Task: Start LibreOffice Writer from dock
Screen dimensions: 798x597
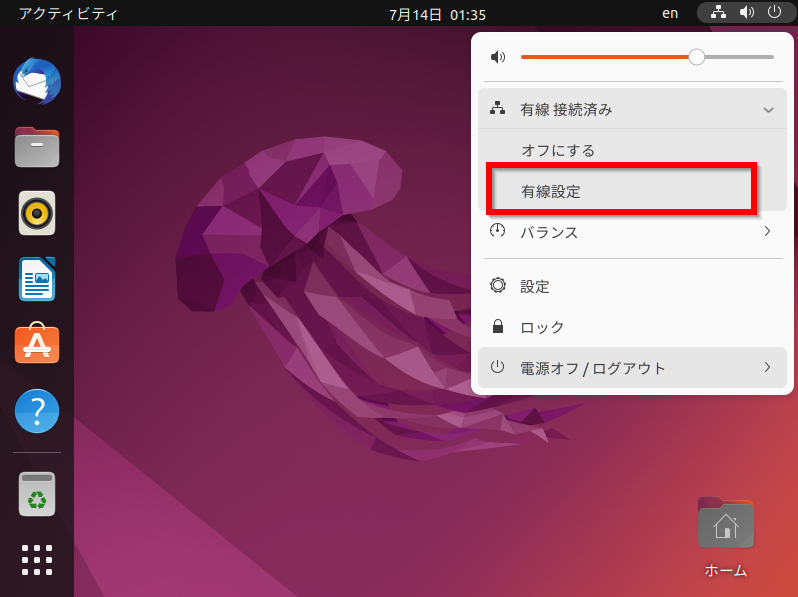Action: [37, 279]
